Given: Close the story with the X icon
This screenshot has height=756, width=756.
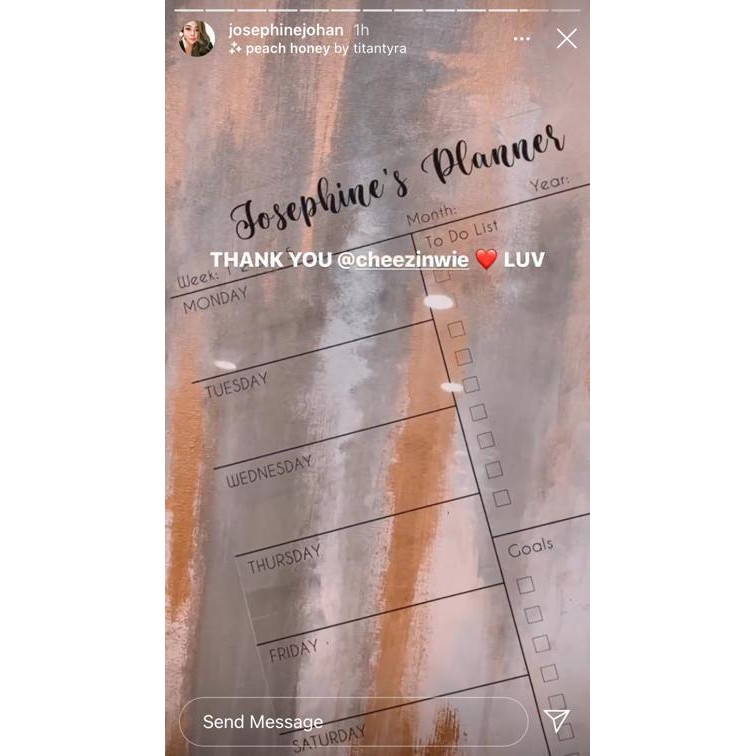Looking at the screenshot, I should click(x=567, y=39).
